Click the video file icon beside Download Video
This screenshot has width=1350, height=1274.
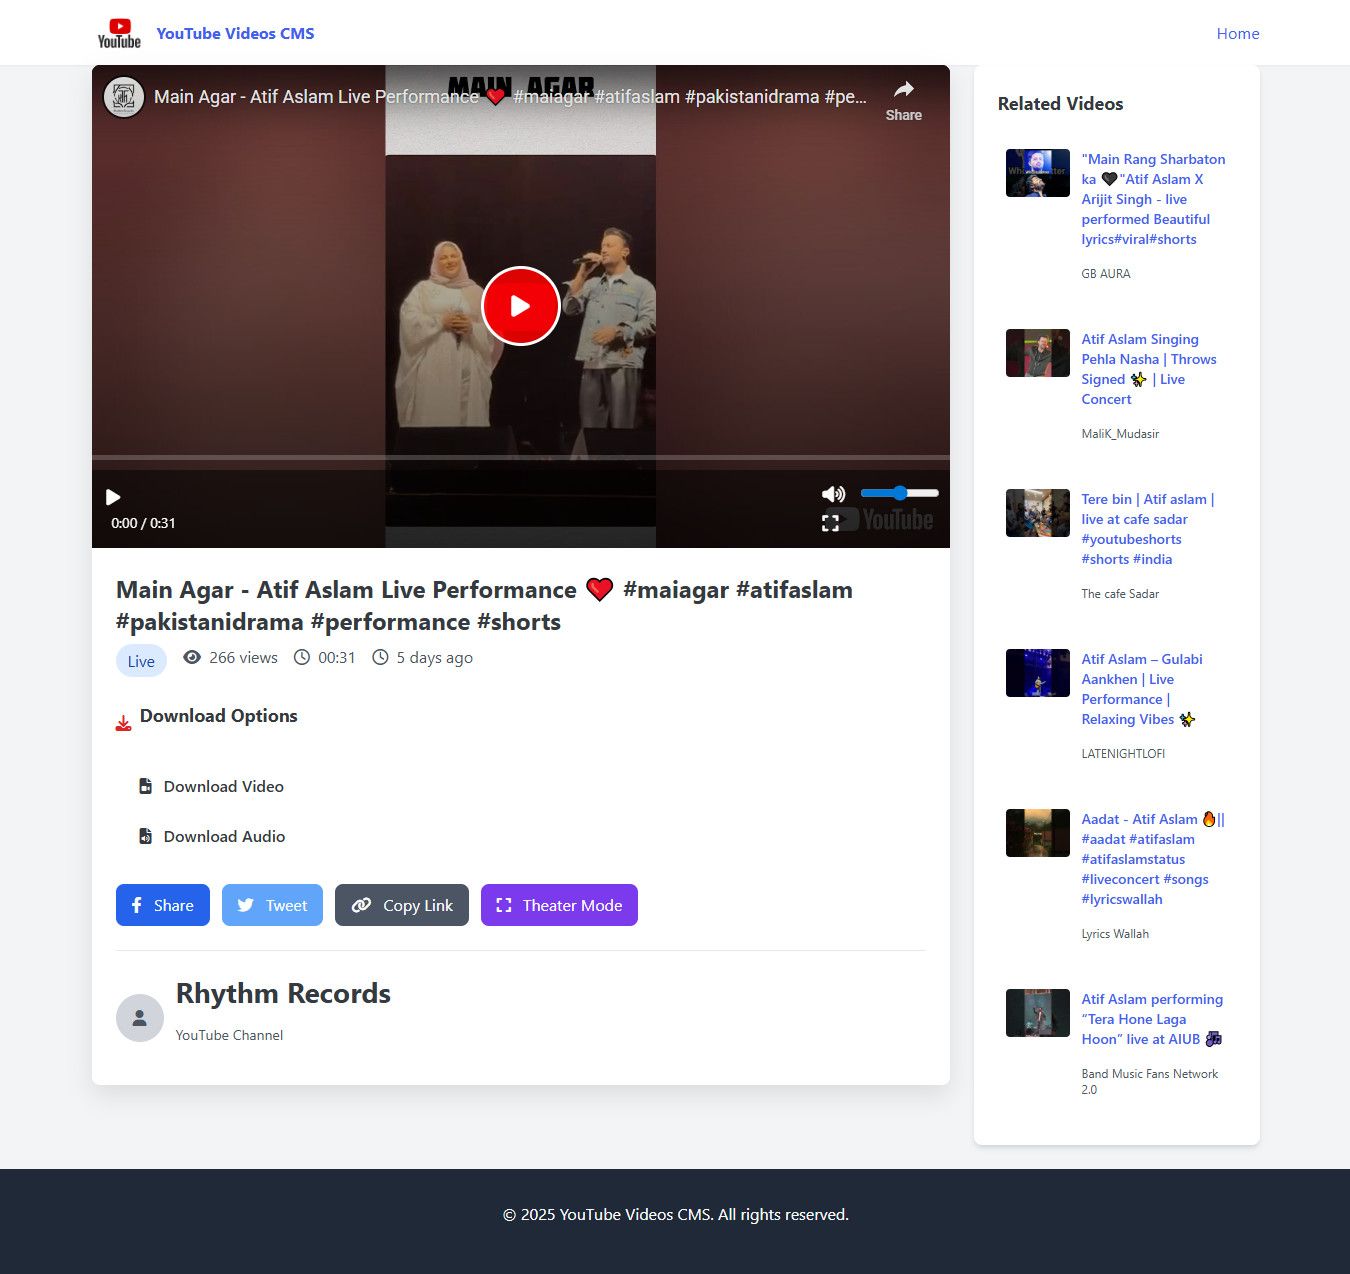[x=145, y=786]
